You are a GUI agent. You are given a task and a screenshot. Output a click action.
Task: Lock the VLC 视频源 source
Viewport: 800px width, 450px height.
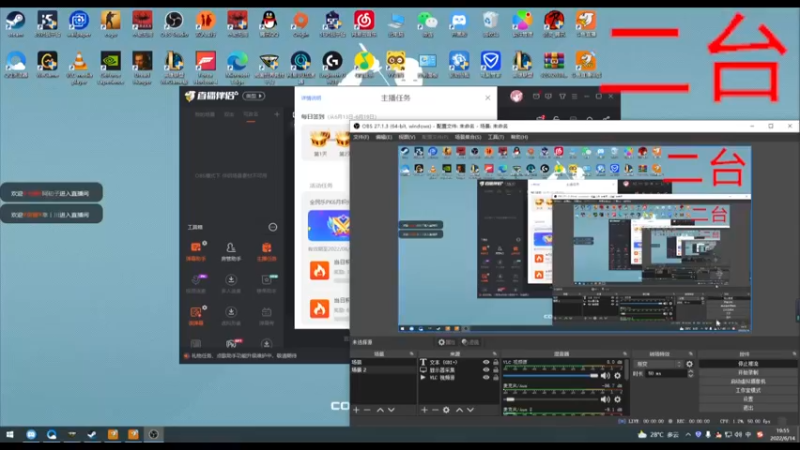(495, 378)
